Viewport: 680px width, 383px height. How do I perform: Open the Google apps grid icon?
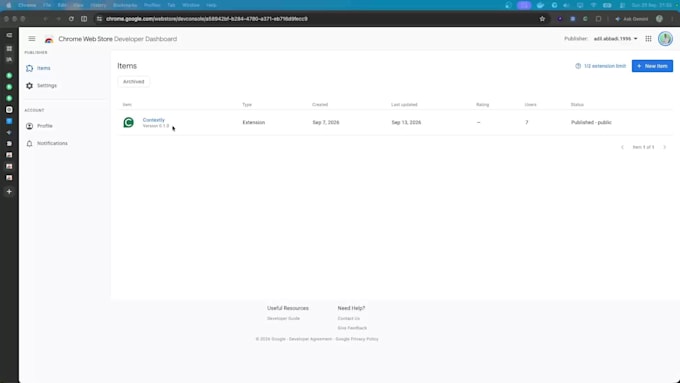coord(648,39)
